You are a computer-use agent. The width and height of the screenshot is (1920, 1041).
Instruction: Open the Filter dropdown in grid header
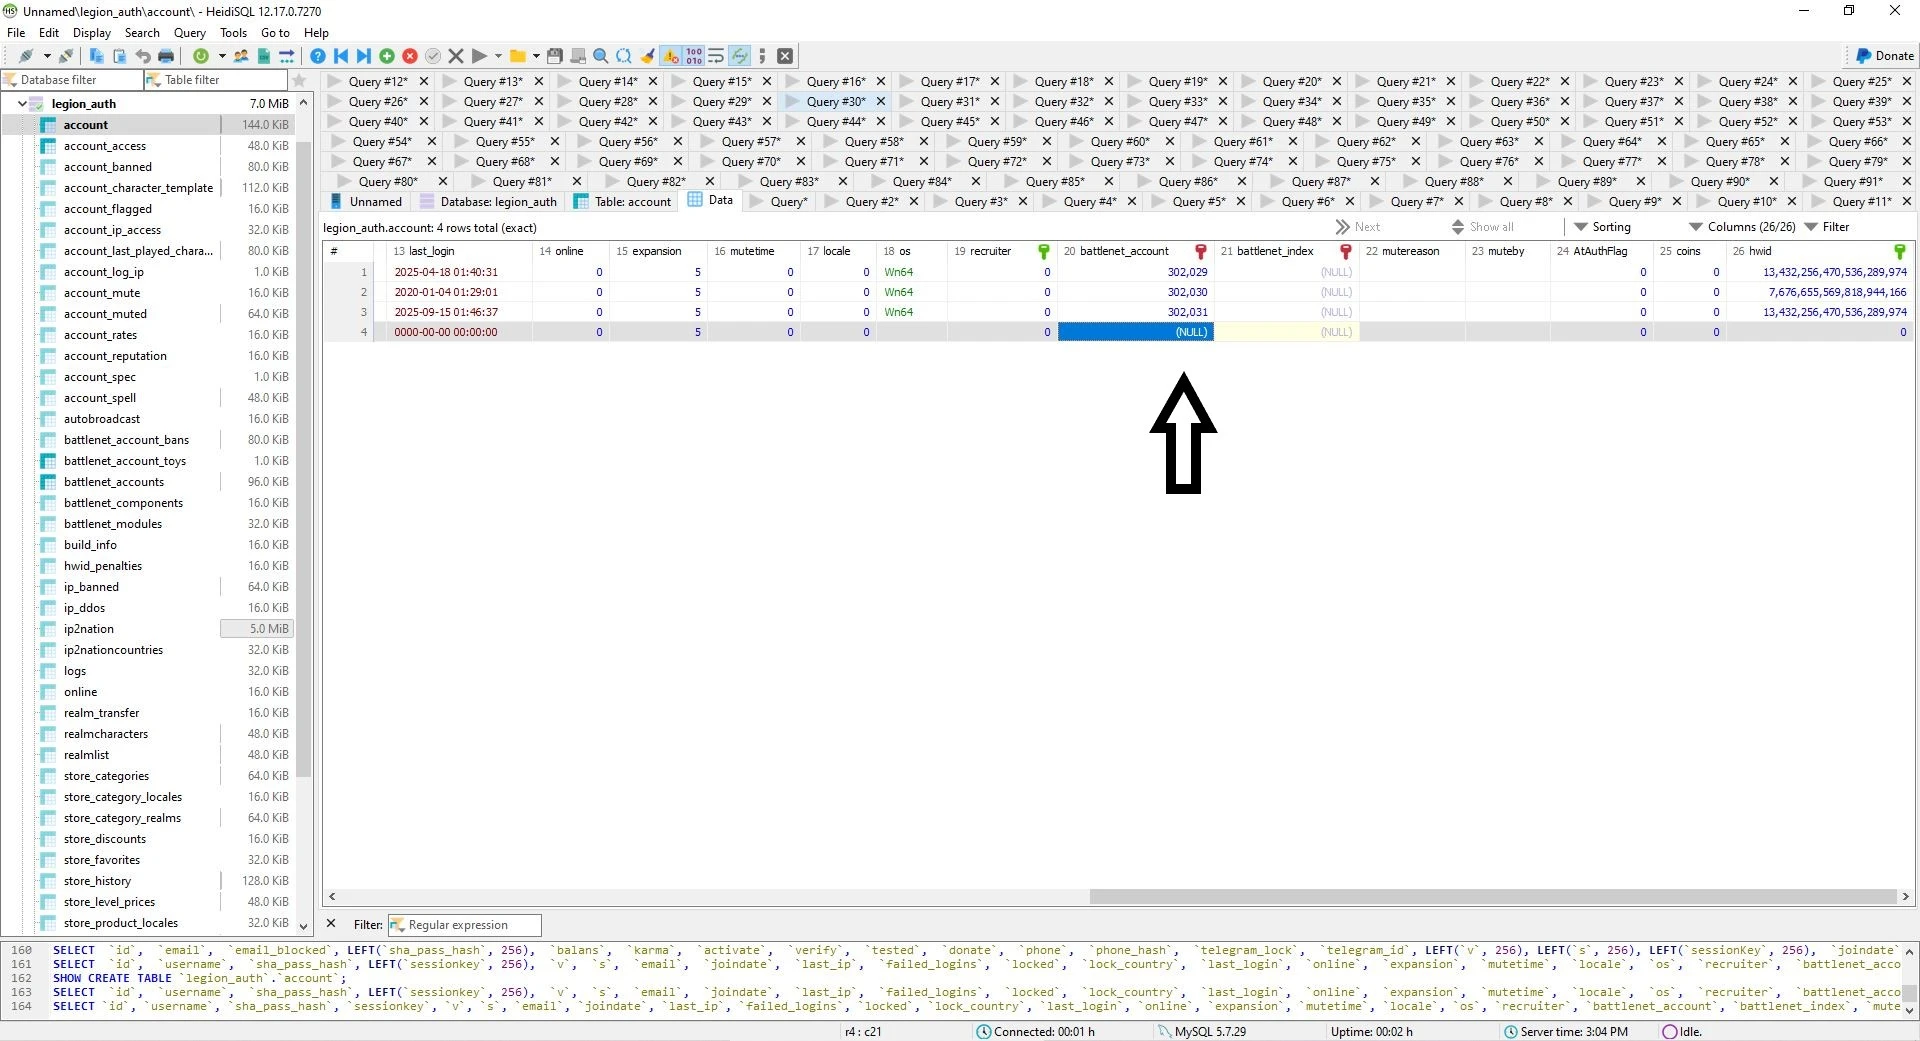pyautogui.click(x=1827, y=227)
